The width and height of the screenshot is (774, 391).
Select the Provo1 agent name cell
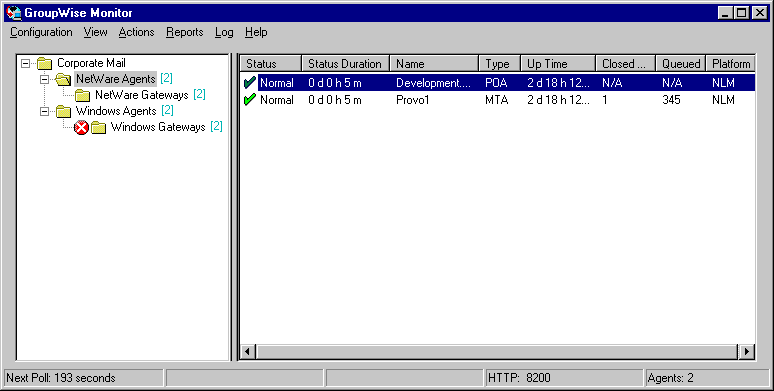tap(413, 100)
